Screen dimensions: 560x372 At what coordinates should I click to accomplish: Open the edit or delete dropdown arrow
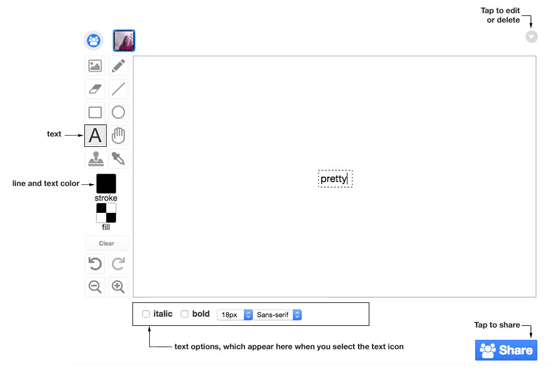[531, 37]
